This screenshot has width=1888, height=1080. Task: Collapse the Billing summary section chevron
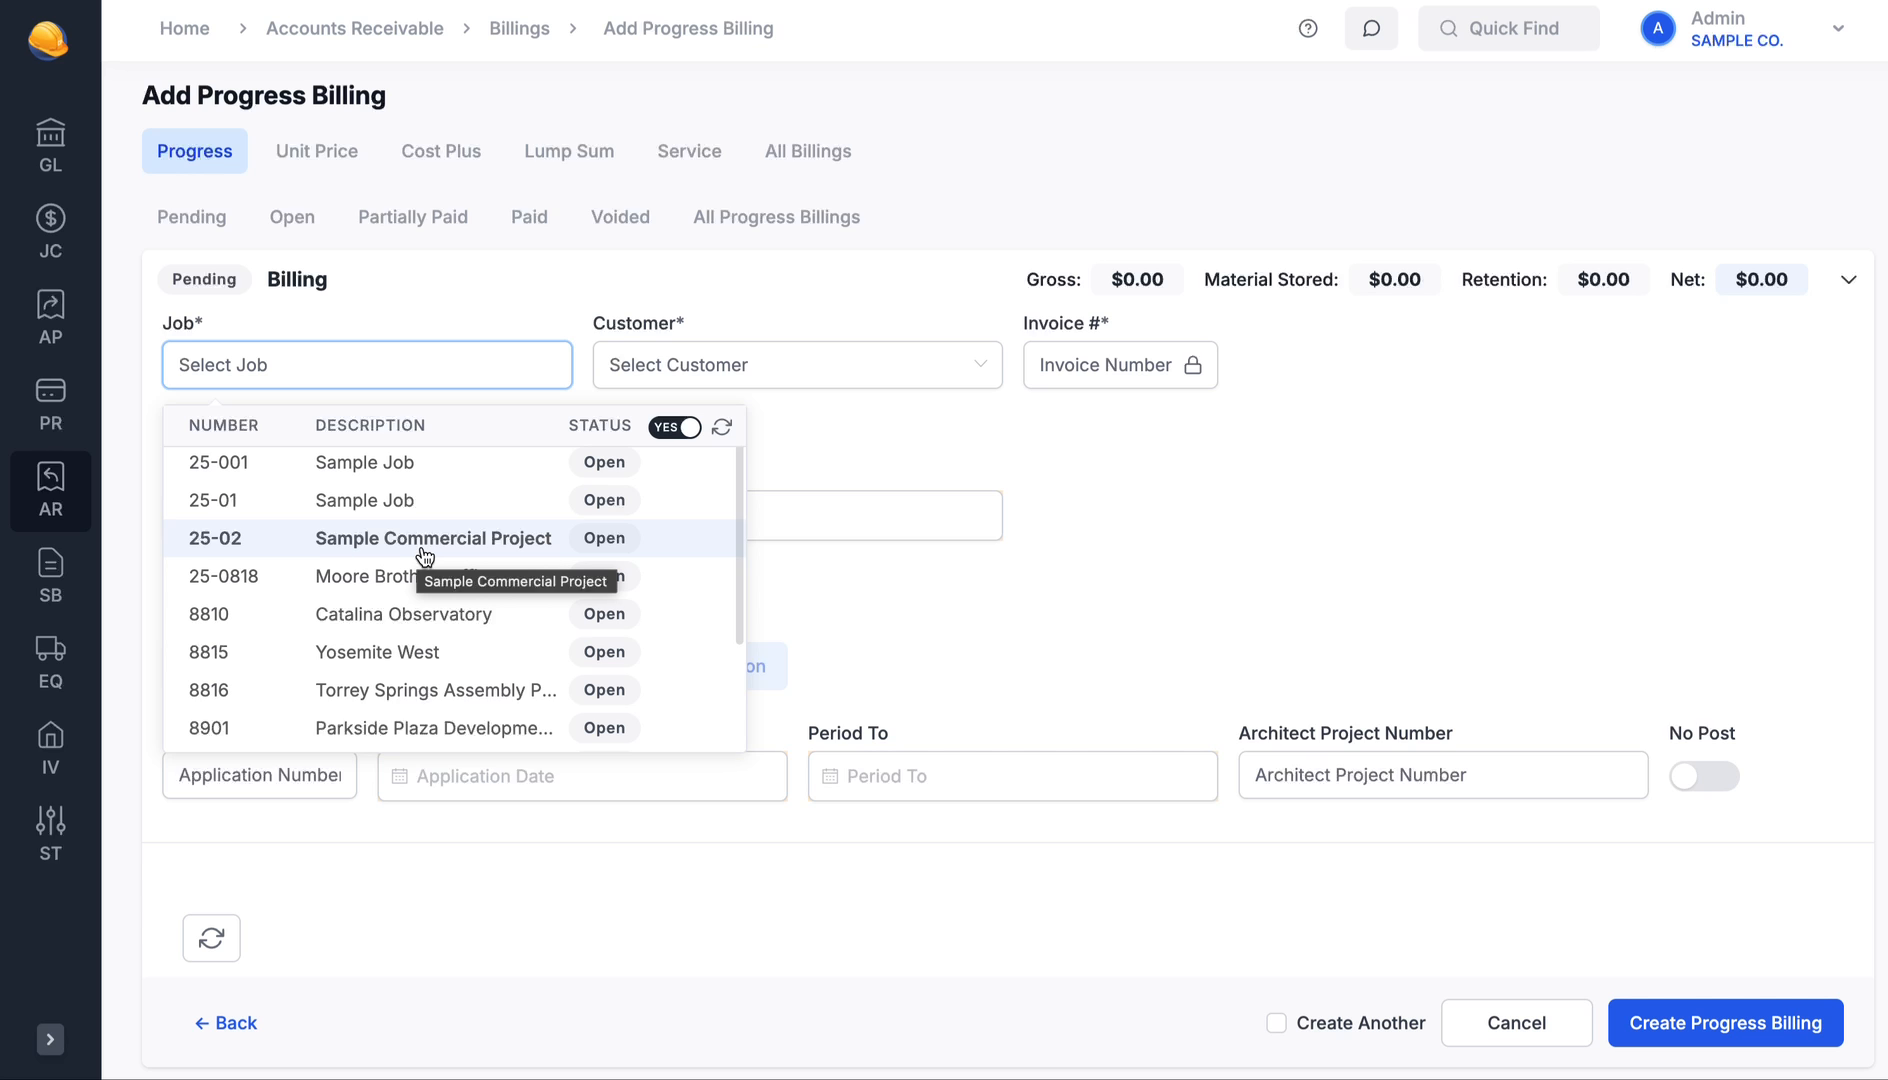tap(1848, 280)
